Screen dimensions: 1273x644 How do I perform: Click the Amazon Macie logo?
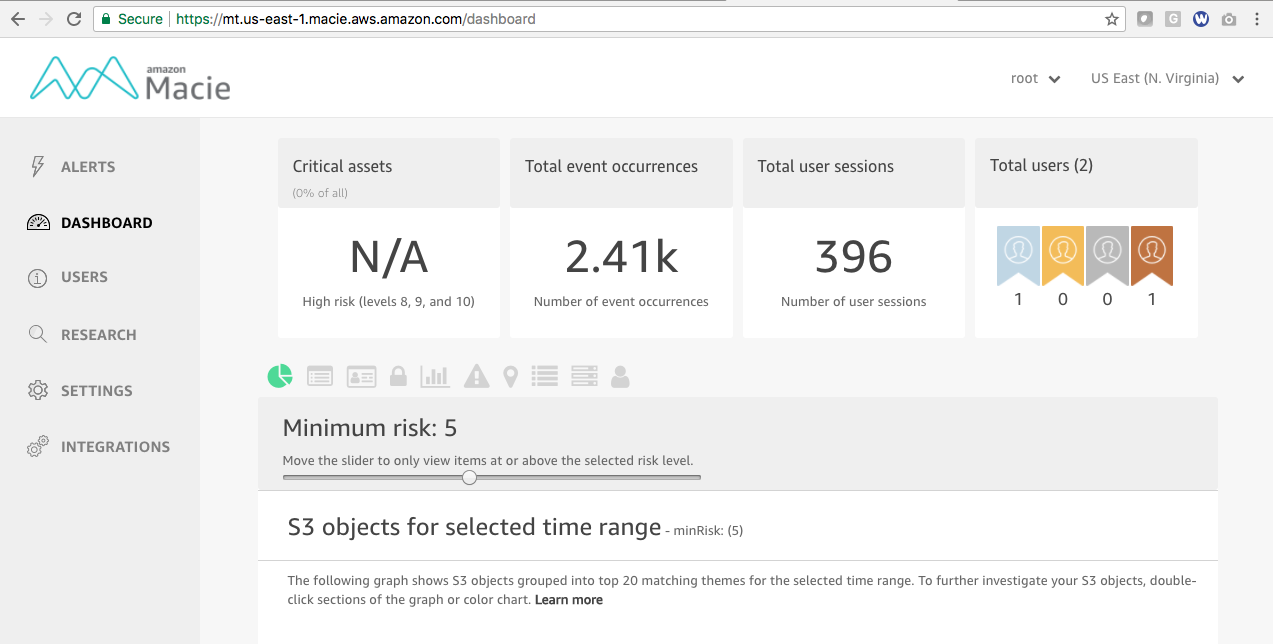(x=130, y=78)
